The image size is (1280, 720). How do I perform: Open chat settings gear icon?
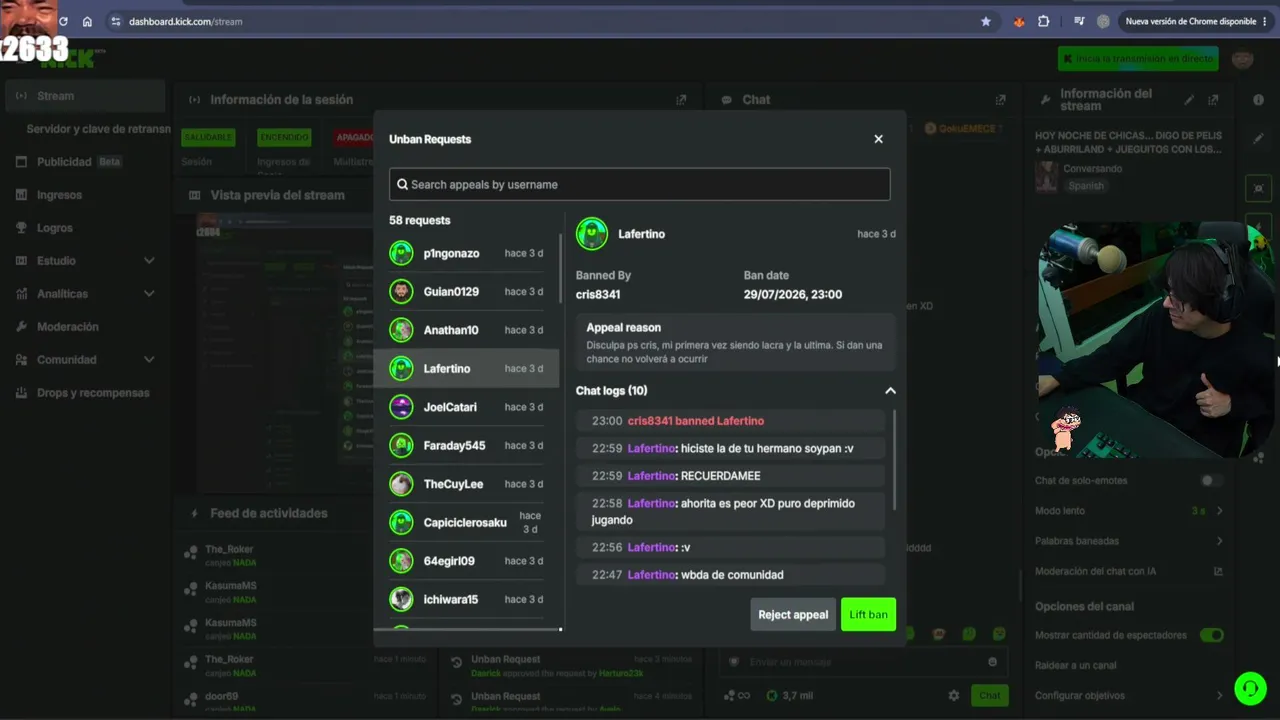click(x=953, y=695)
